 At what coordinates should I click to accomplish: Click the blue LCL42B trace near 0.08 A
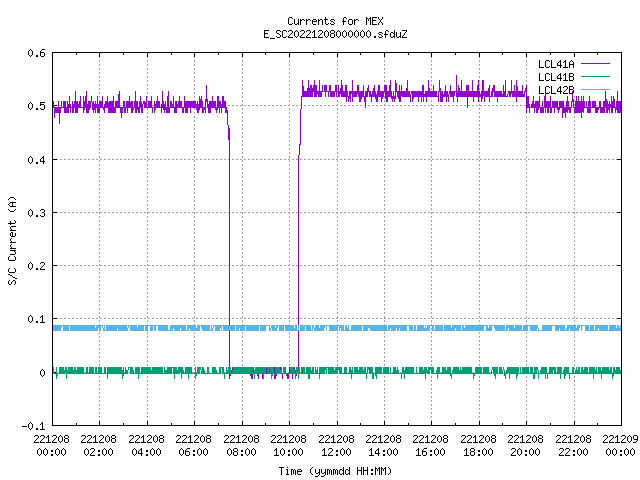coord(337,328)
